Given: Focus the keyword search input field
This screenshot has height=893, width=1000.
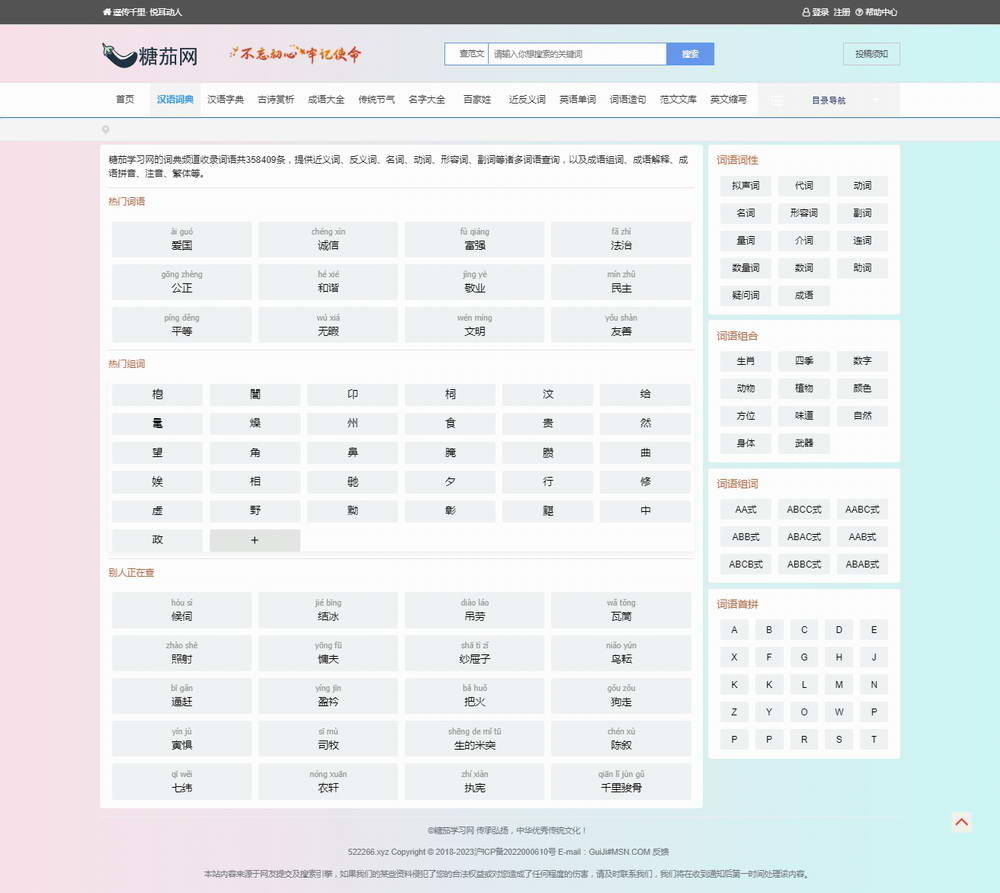Looking at the screenshot, I should [x=577, y=54].
